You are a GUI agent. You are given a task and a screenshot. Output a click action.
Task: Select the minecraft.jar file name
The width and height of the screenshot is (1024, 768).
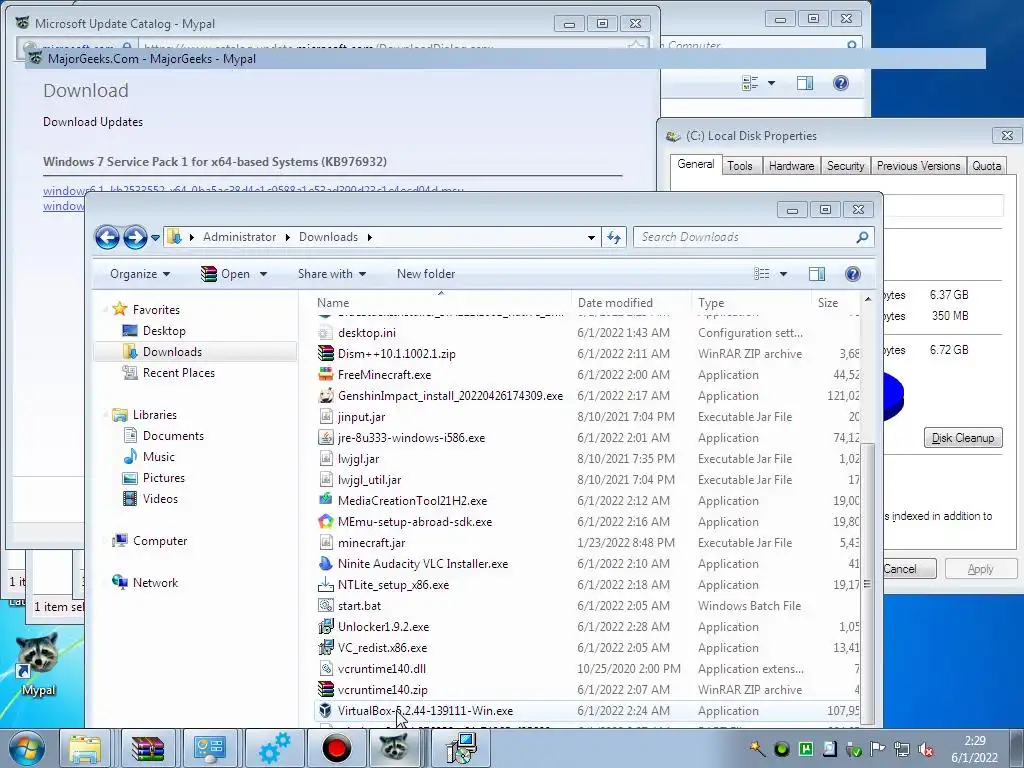pos(372,543)
